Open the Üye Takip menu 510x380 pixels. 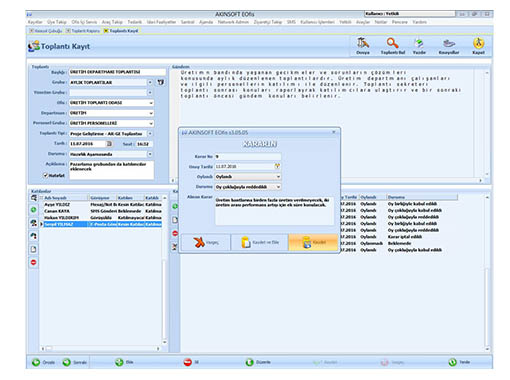point(57,22)
